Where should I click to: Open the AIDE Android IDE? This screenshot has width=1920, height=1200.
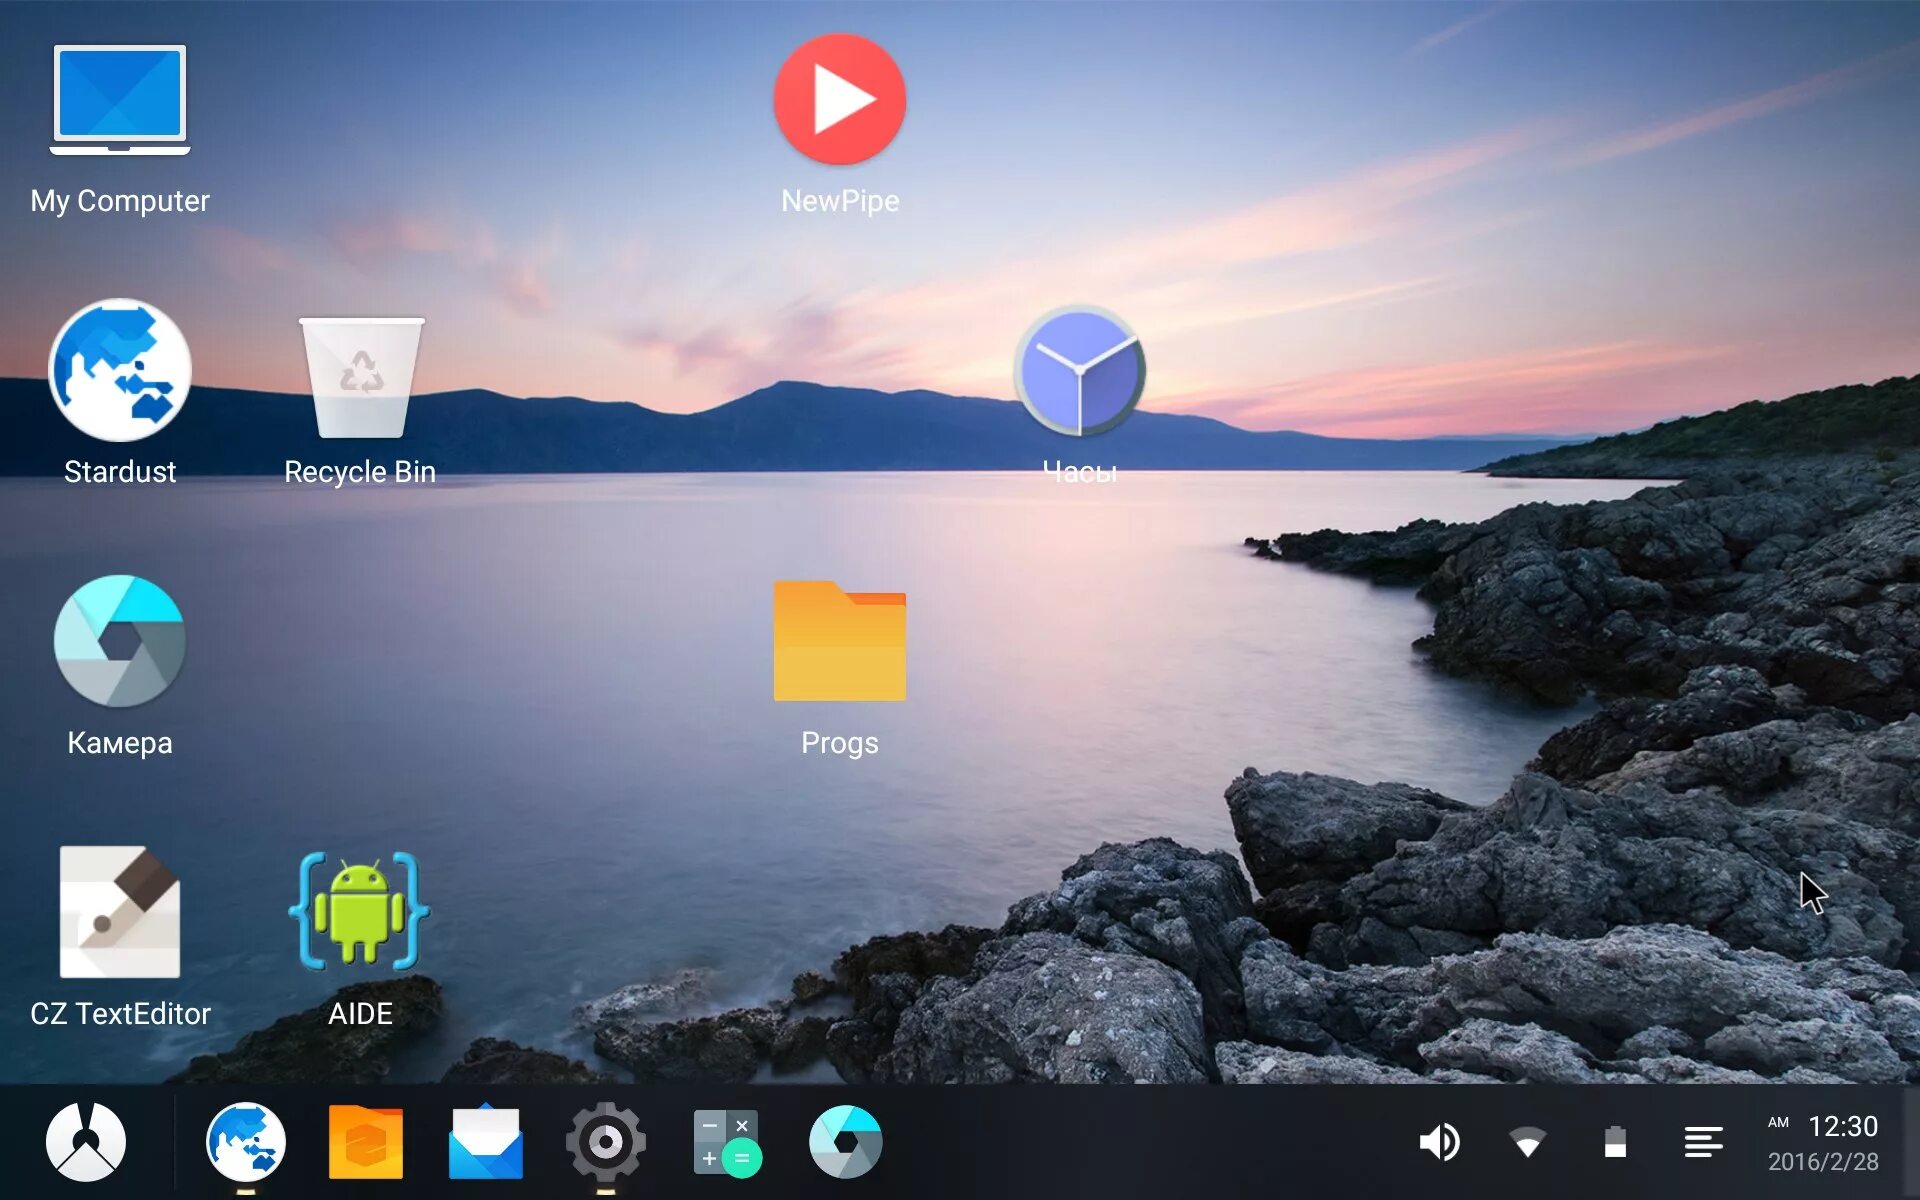click(x=360, y=911)
